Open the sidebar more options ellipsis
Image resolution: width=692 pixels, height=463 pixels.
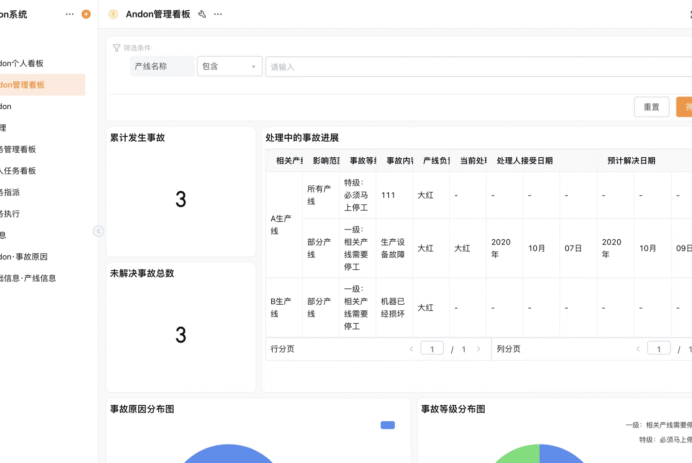[x=70, y=14]
